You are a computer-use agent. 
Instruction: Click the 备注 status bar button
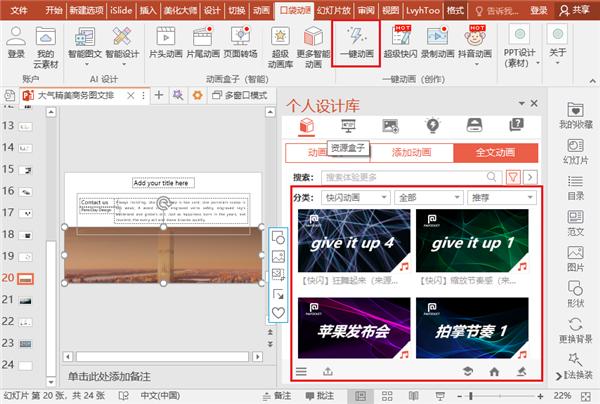point(277,396)
